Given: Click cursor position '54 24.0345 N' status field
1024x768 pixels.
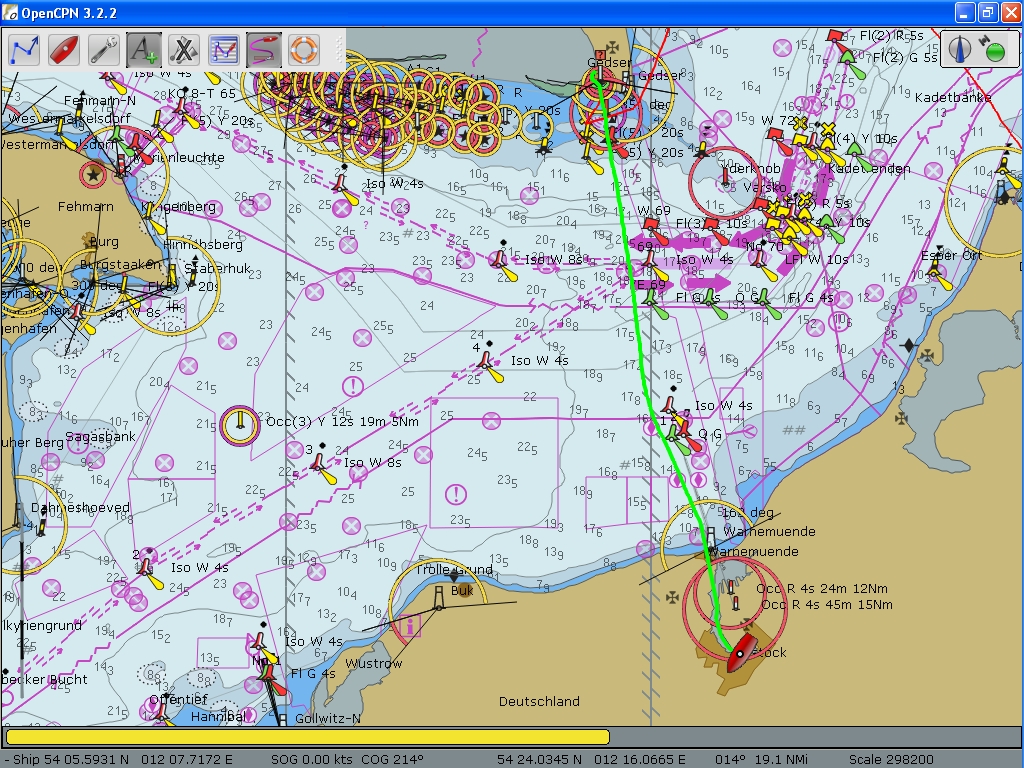Looking at the screenshot, I should coord(539,760).
